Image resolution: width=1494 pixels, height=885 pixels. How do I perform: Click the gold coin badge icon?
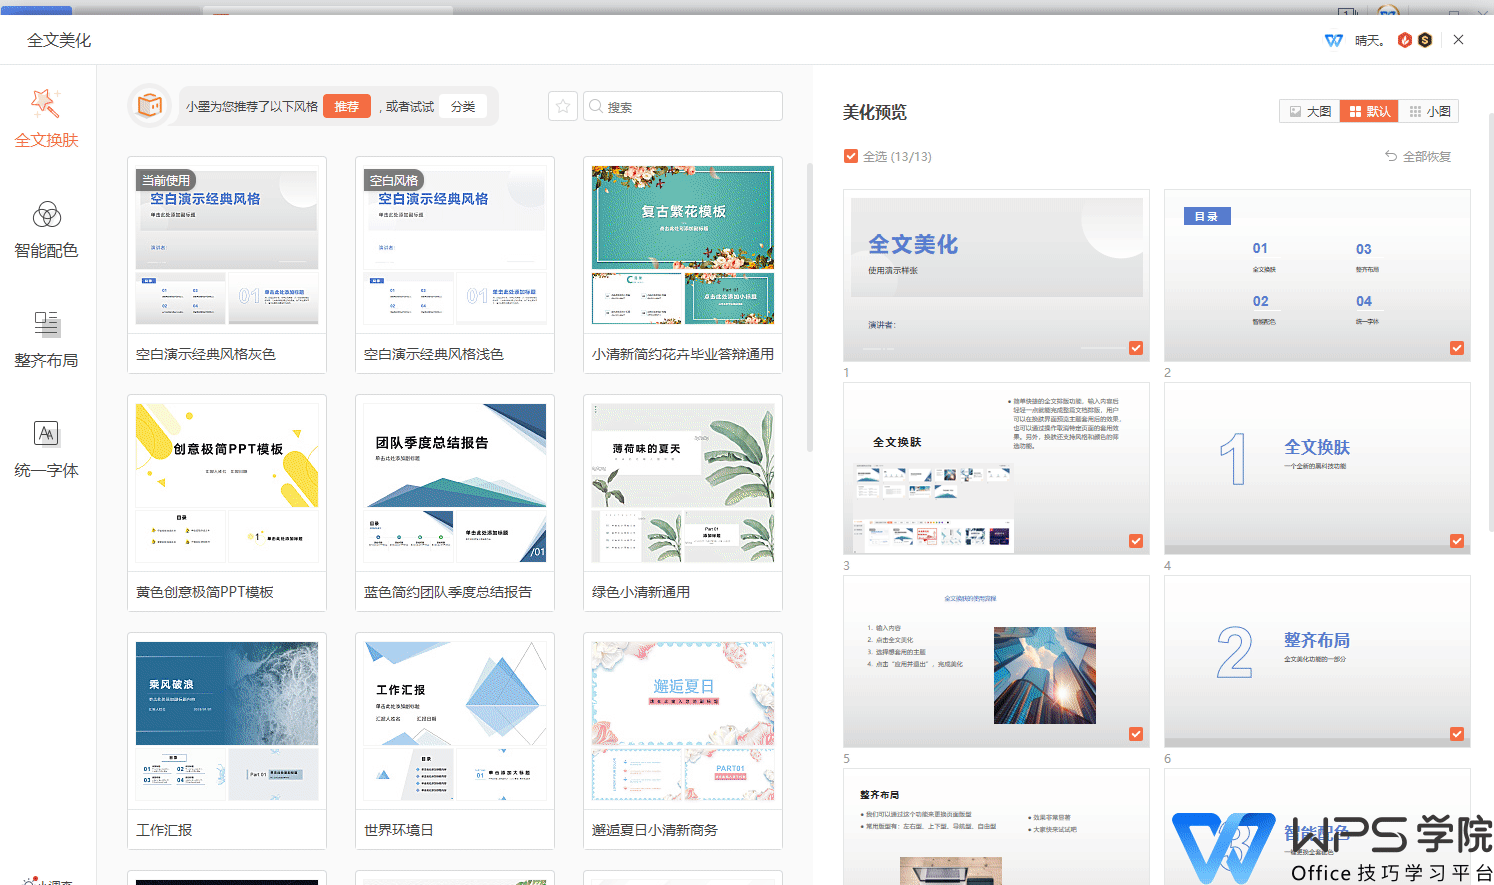click(x=1425, y=40)
